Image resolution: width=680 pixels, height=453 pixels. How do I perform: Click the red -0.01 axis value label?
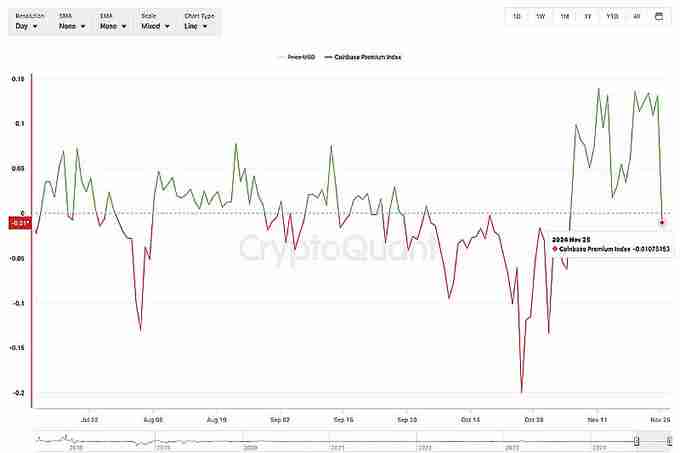click(20, 222)
